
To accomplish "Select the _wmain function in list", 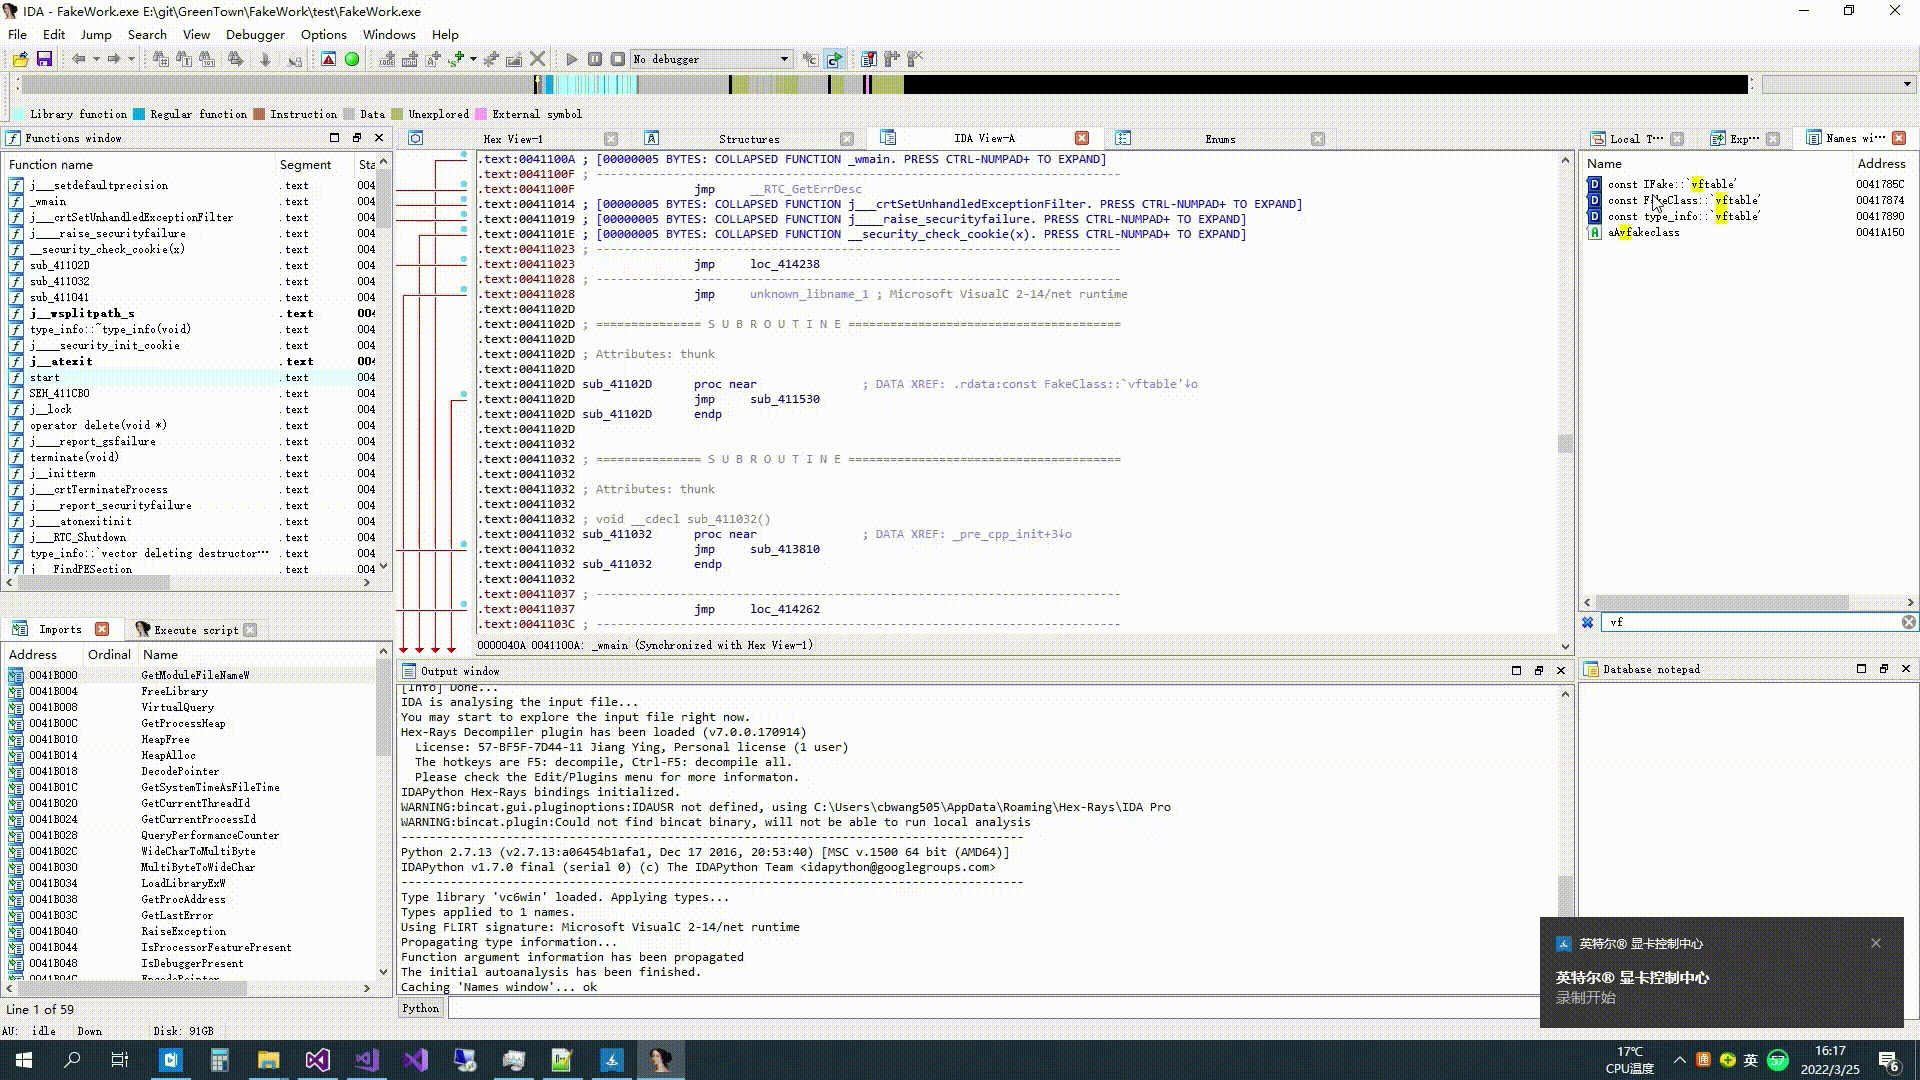I will click(x=48, y=201).
